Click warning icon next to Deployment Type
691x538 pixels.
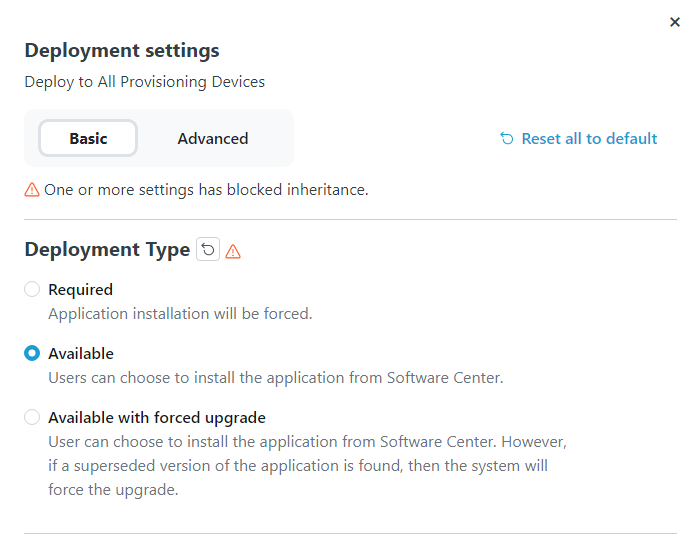233,251
